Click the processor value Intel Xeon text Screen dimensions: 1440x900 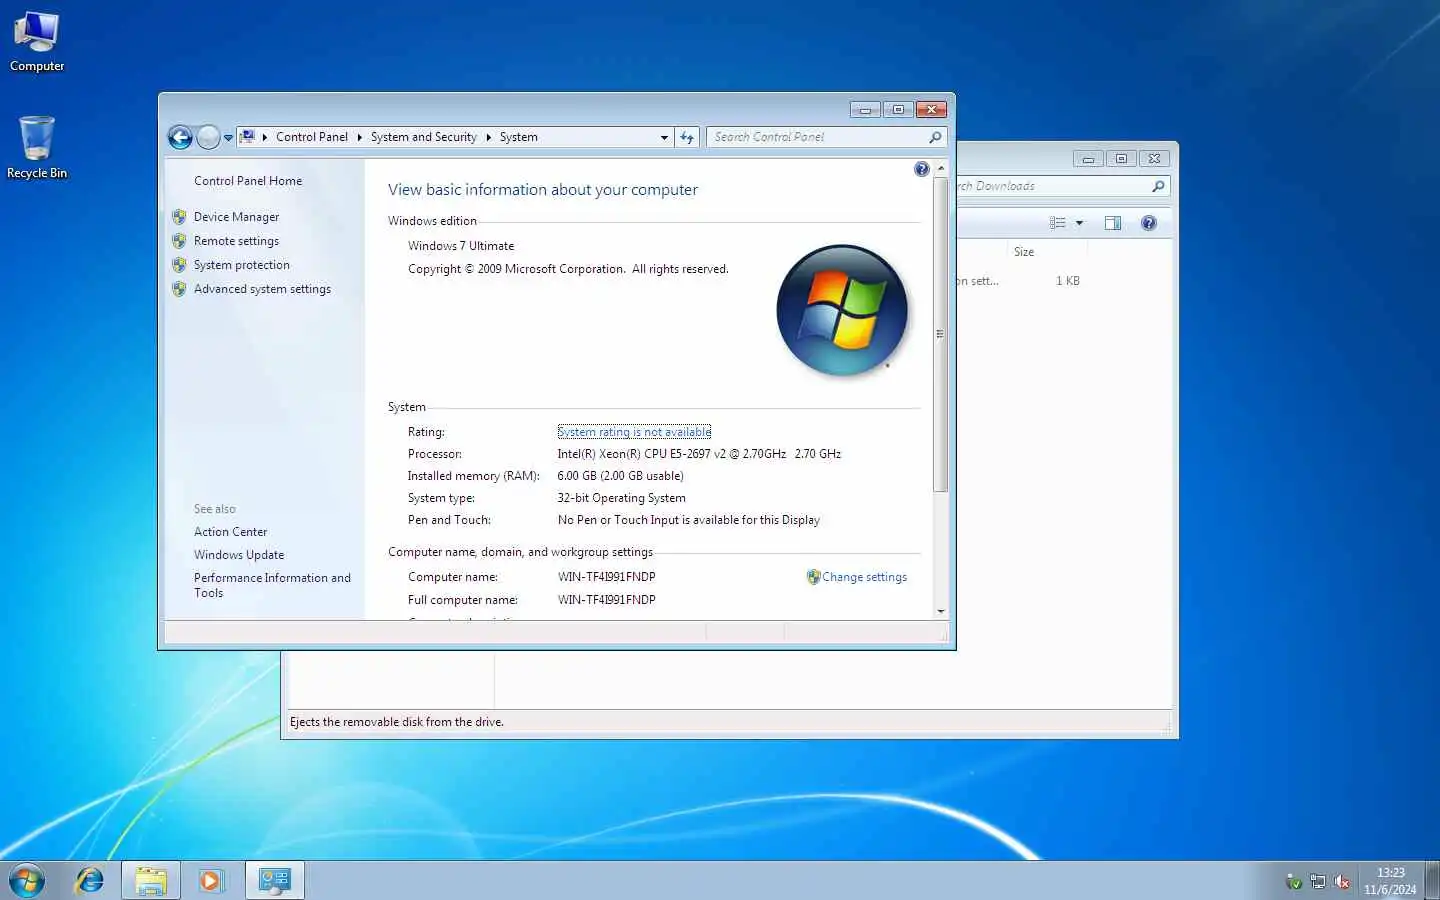699,454
